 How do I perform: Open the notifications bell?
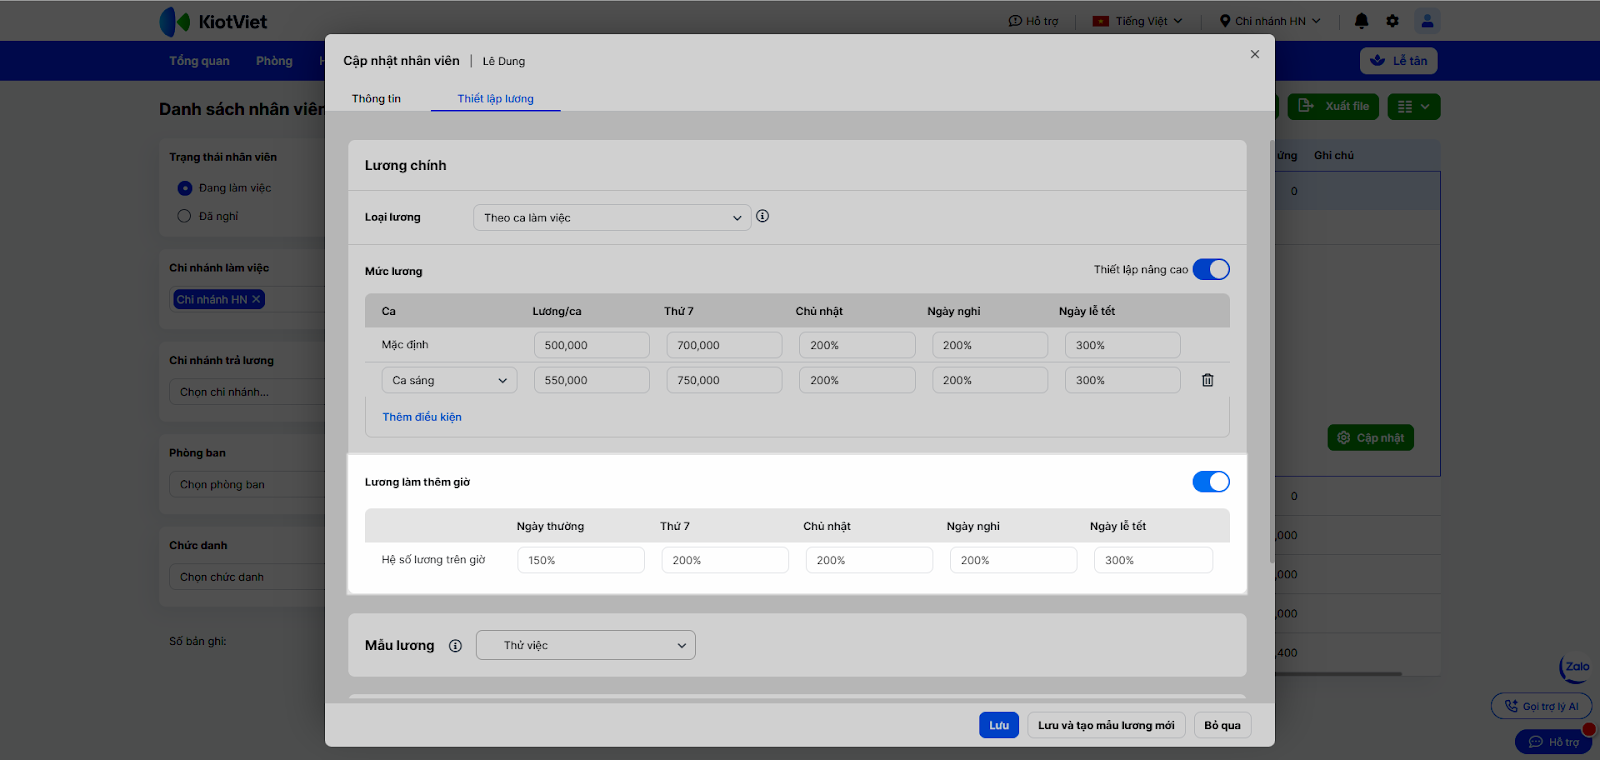point(1361,21)
